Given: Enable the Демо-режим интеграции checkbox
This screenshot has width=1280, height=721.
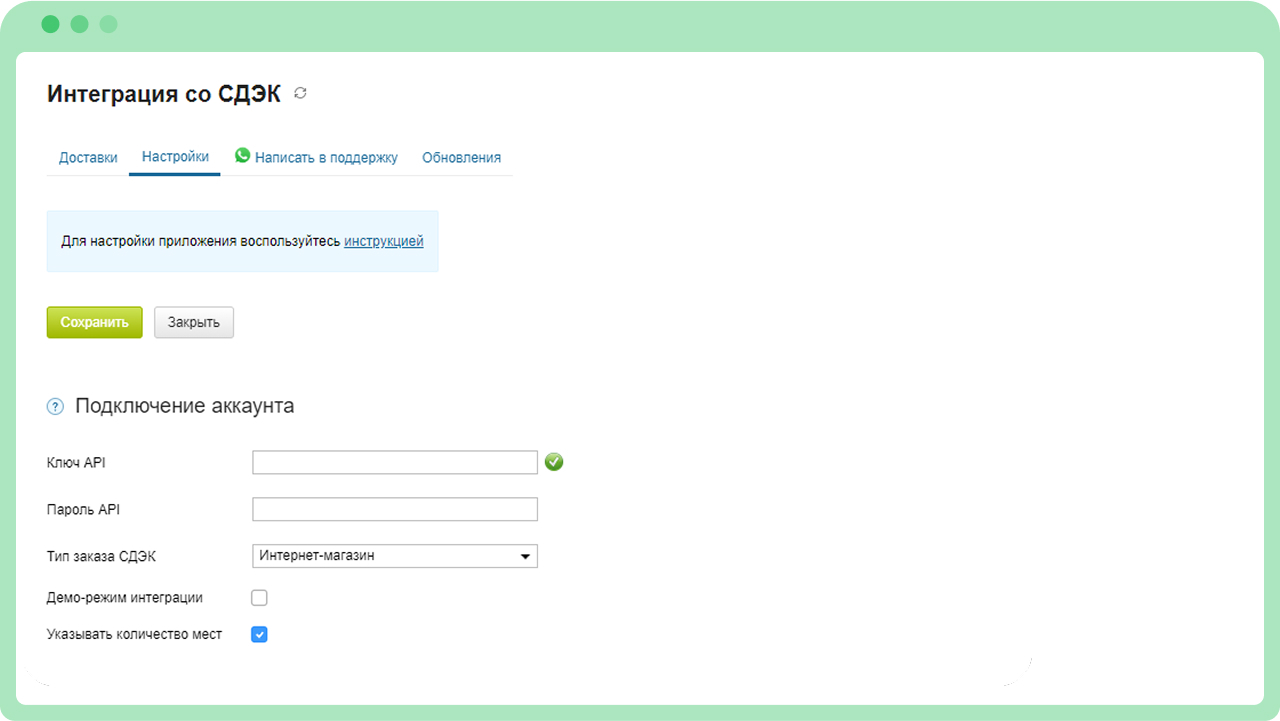Looking at the screenshot, I should (x=259, y=598).
